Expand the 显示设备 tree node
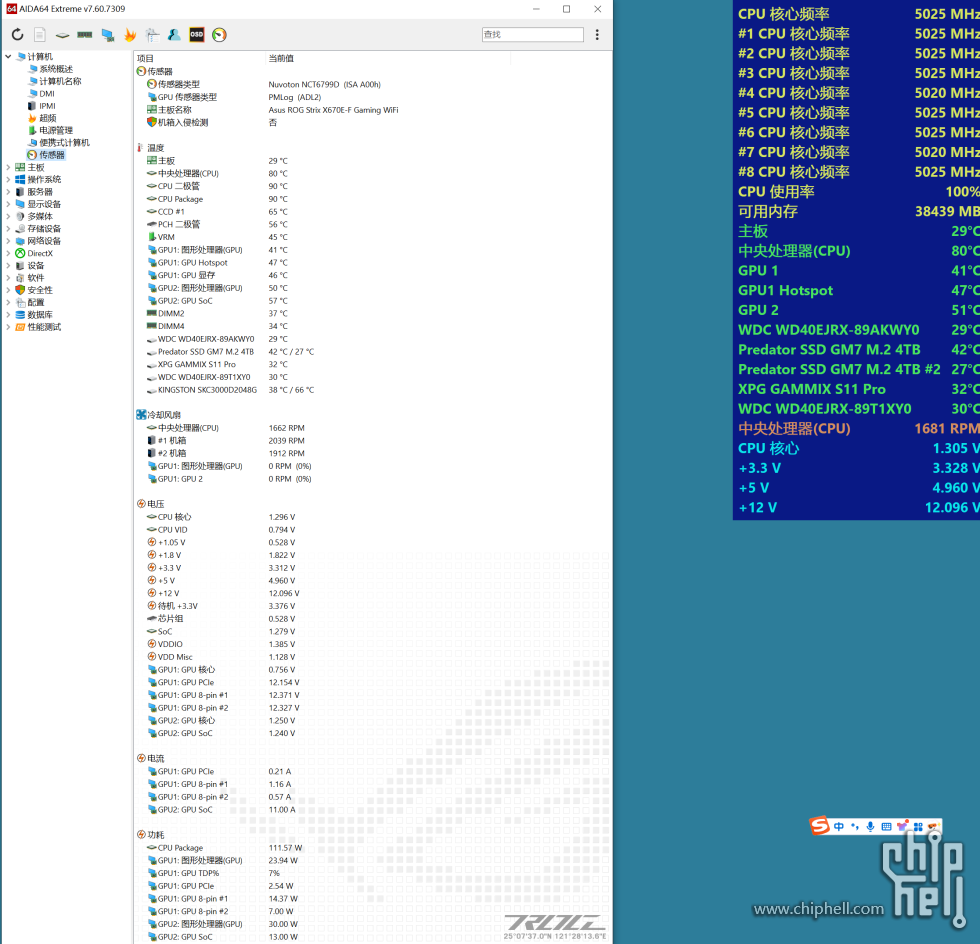 (x=8, y=204)
